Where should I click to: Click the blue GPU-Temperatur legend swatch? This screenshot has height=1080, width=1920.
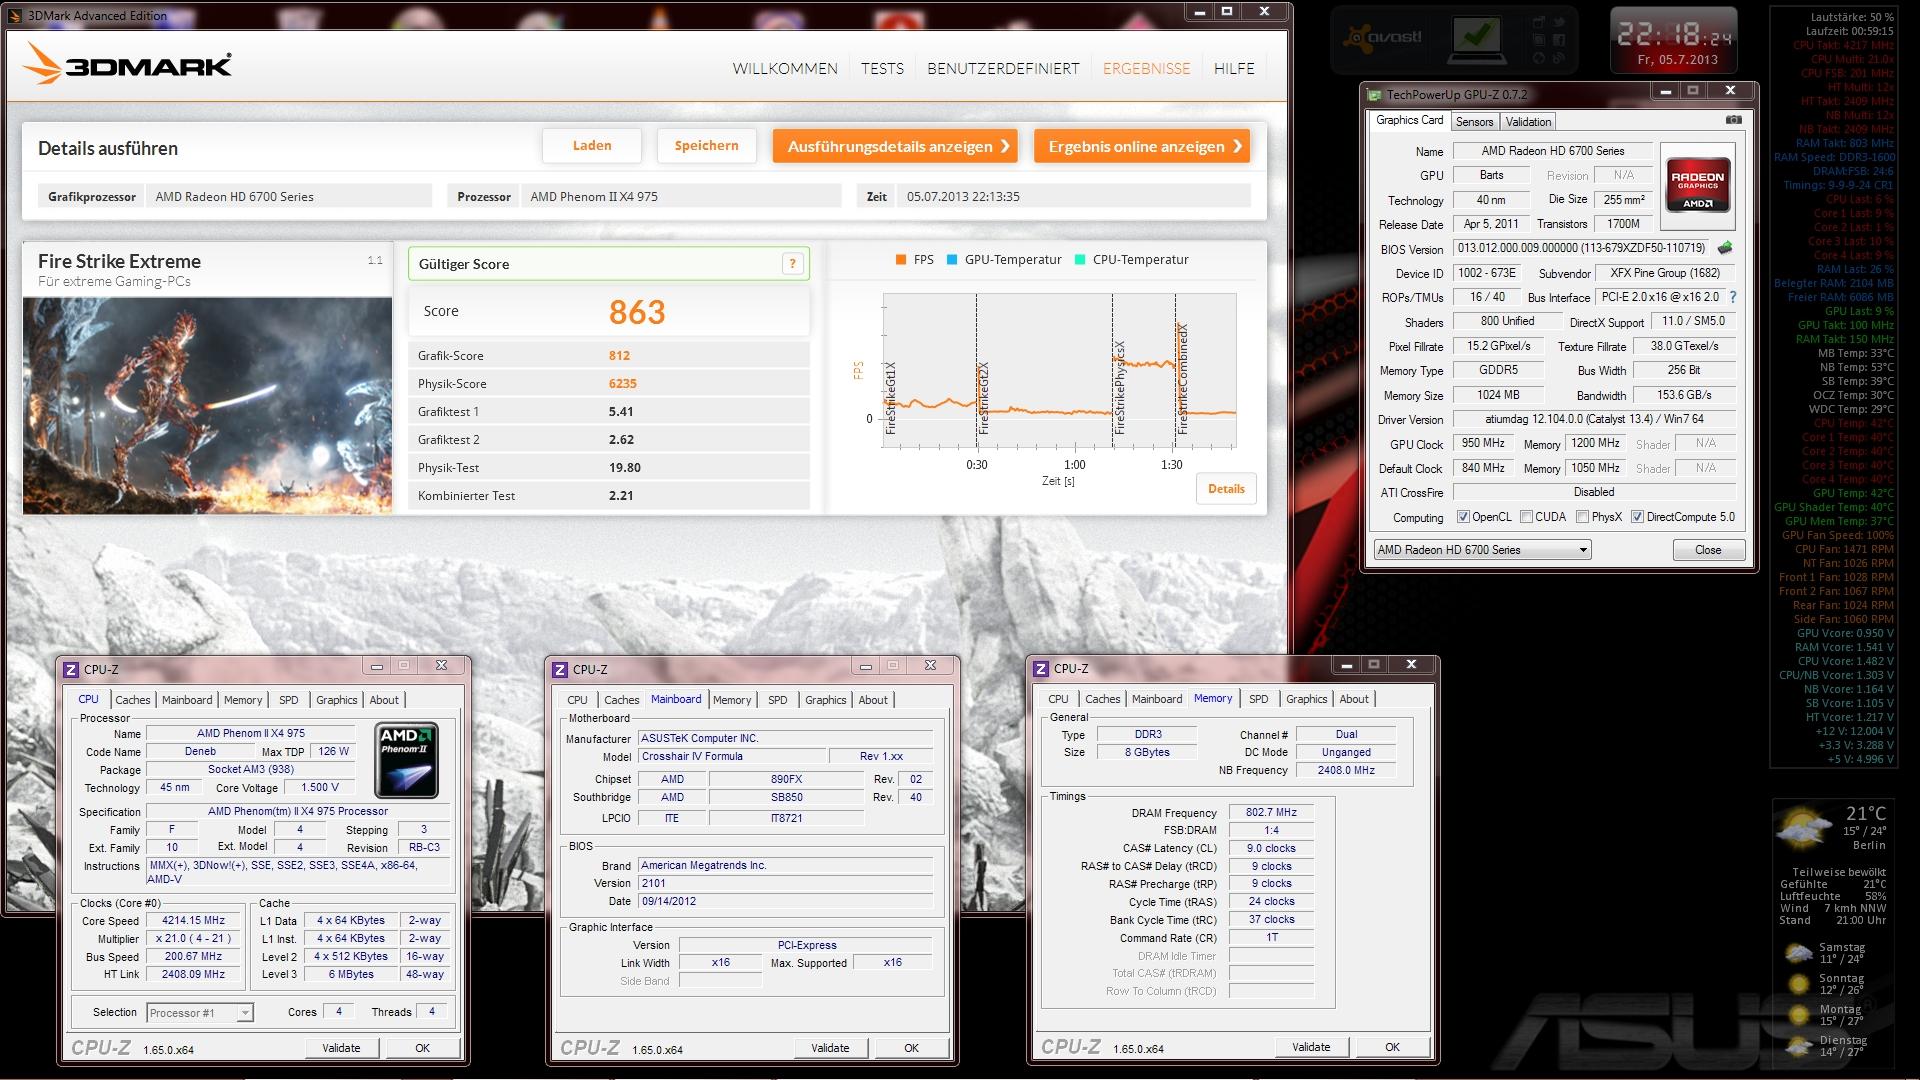click(952, 260)
